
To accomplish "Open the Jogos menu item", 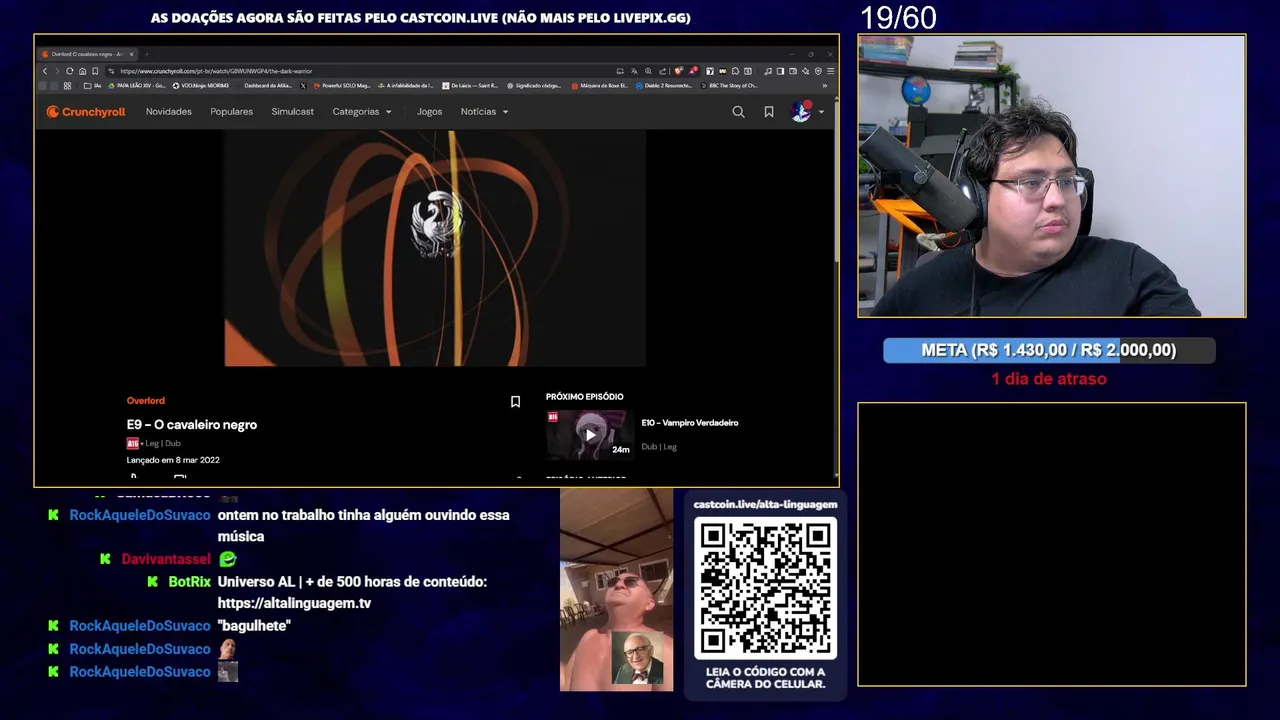I will [x=429, y=112].
